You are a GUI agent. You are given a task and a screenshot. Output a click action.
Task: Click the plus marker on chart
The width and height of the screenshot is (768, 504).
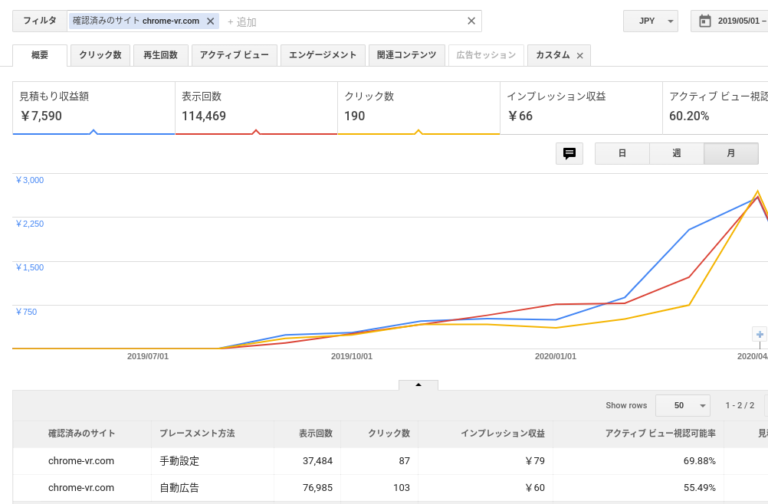click(760, 335)
